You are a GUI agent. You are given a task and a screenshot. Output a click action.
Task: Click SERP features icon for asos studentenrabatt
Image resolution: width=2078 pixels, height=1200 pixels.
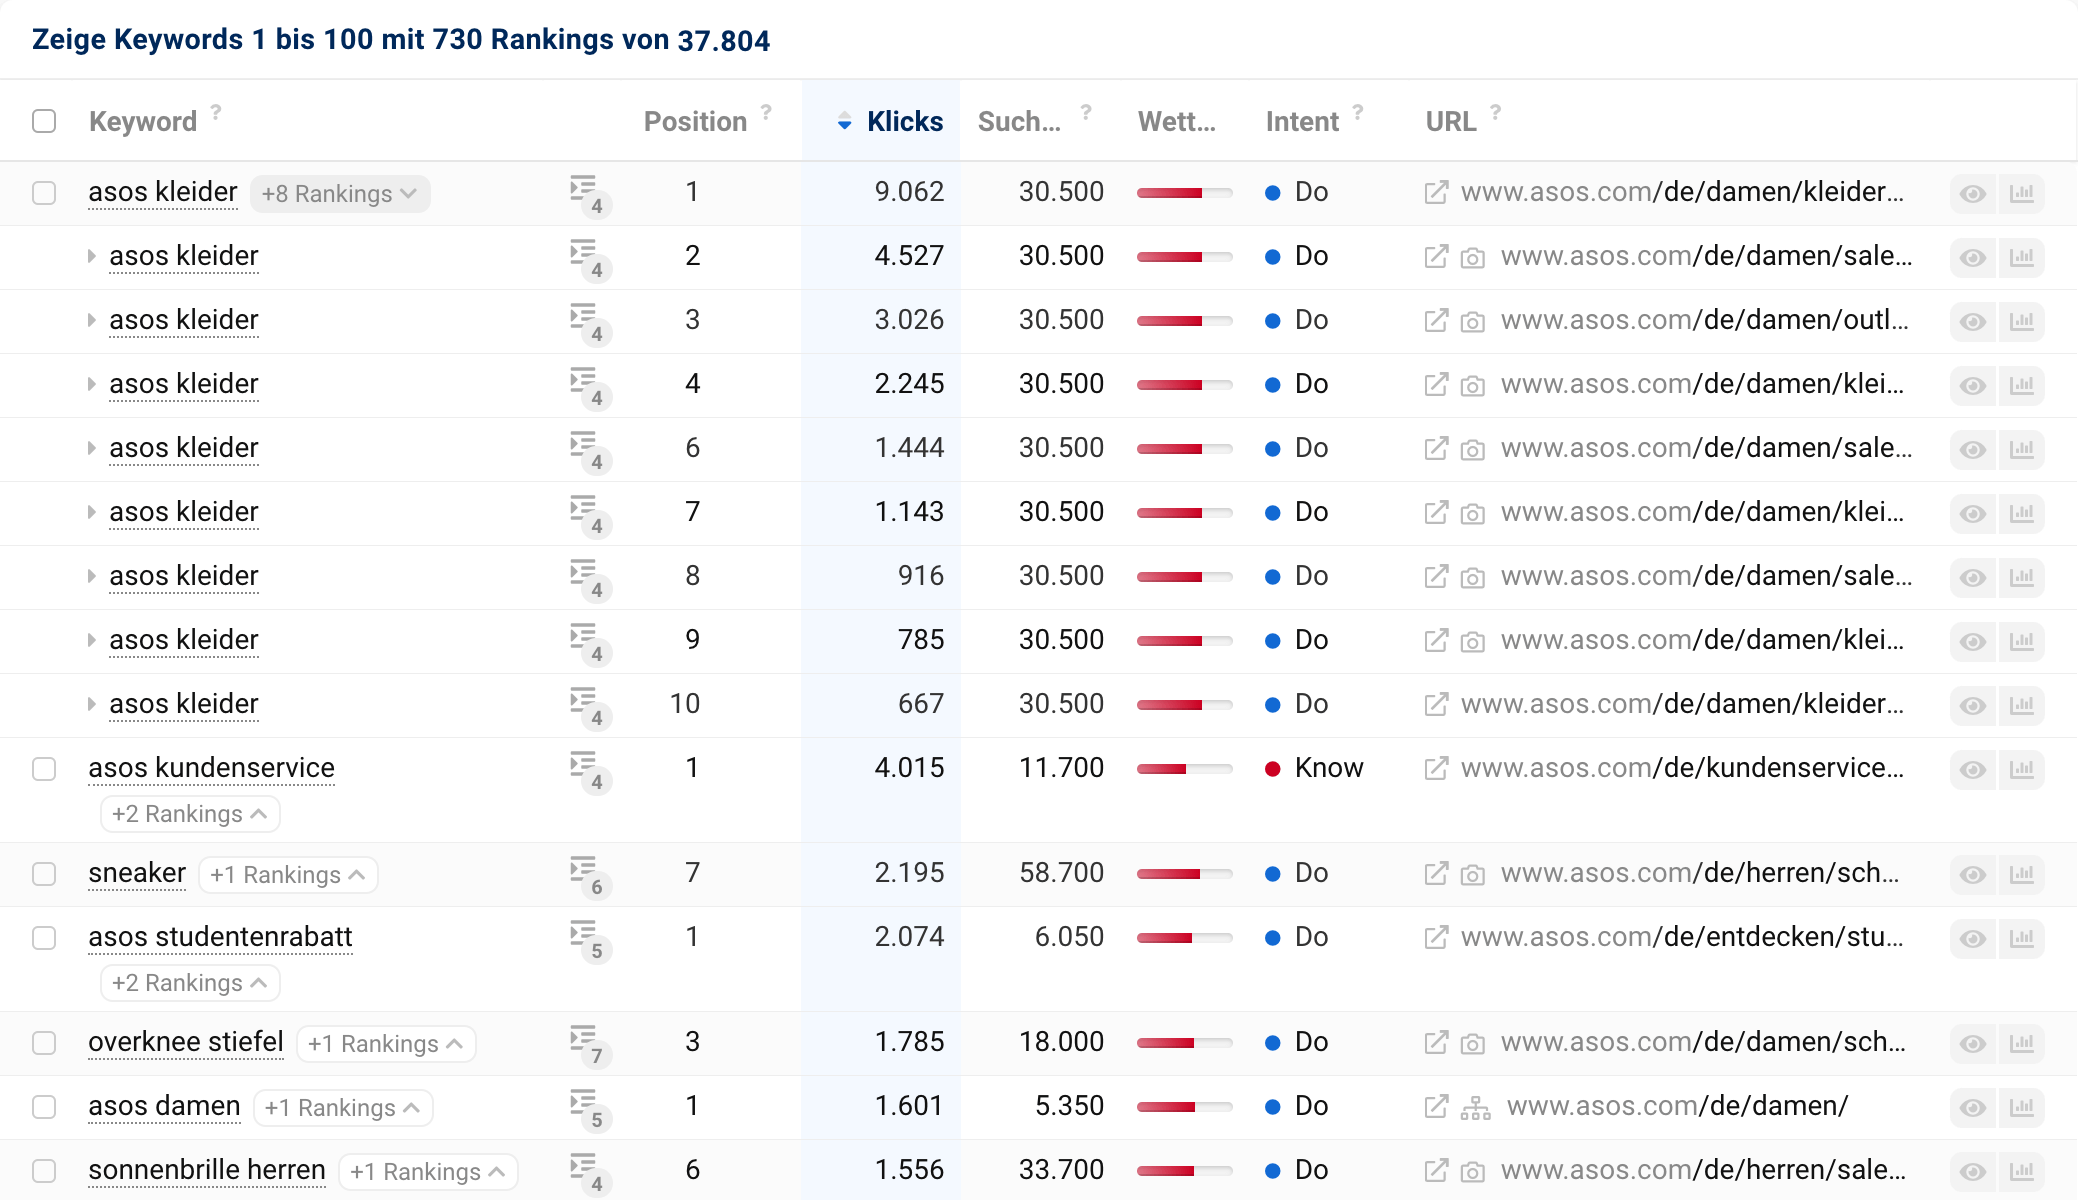(x=587, y=939)
